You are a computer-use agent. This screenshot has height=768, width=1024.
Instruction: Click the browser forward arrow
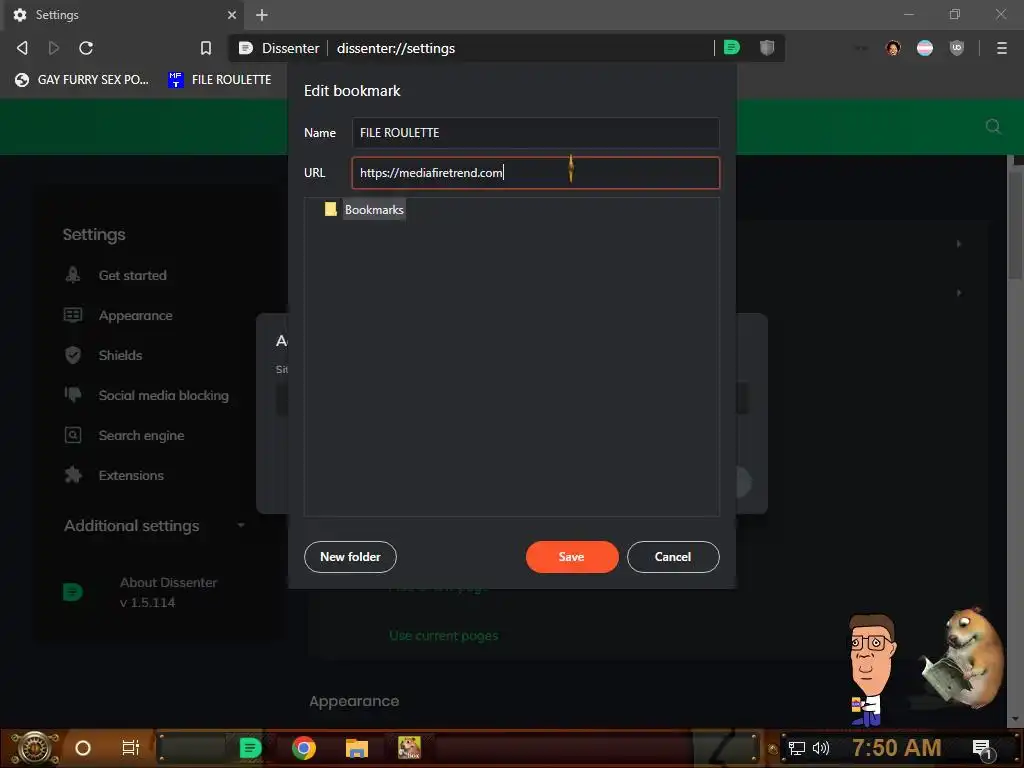click(x=54, y=48)
